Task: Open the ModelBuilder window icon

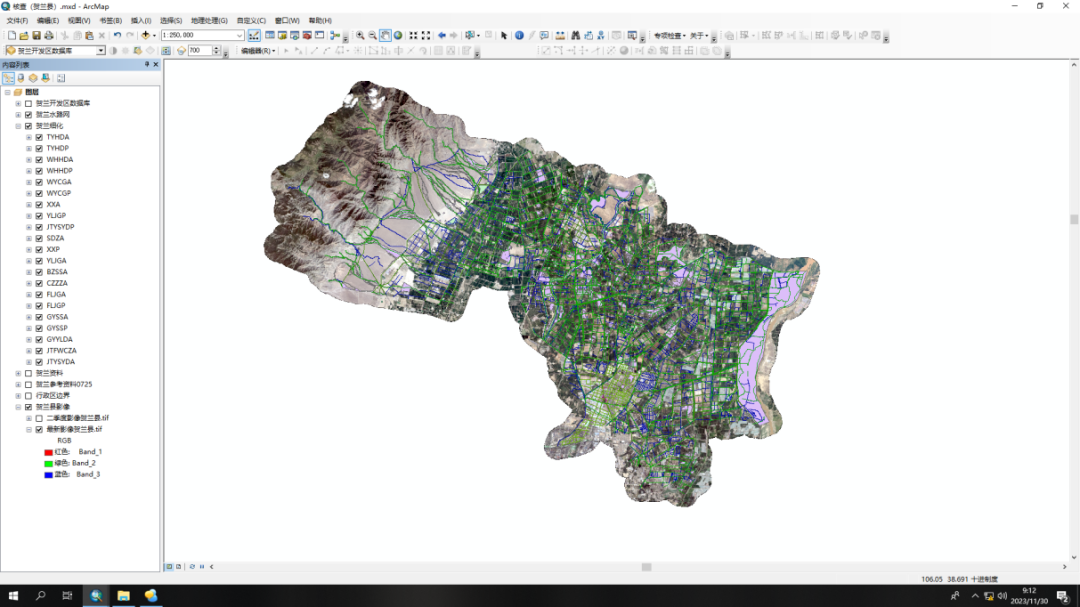Action: point(335,35)
